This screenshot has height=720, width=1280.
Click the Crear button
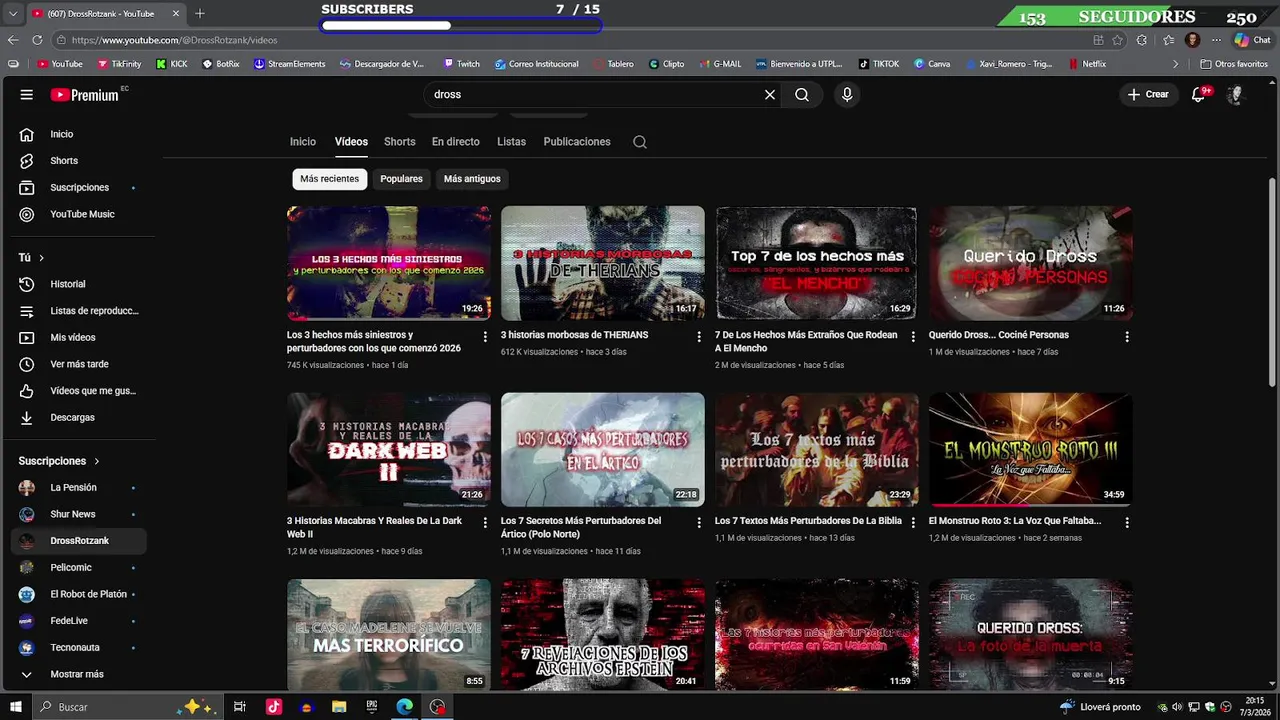(1148, 94)
